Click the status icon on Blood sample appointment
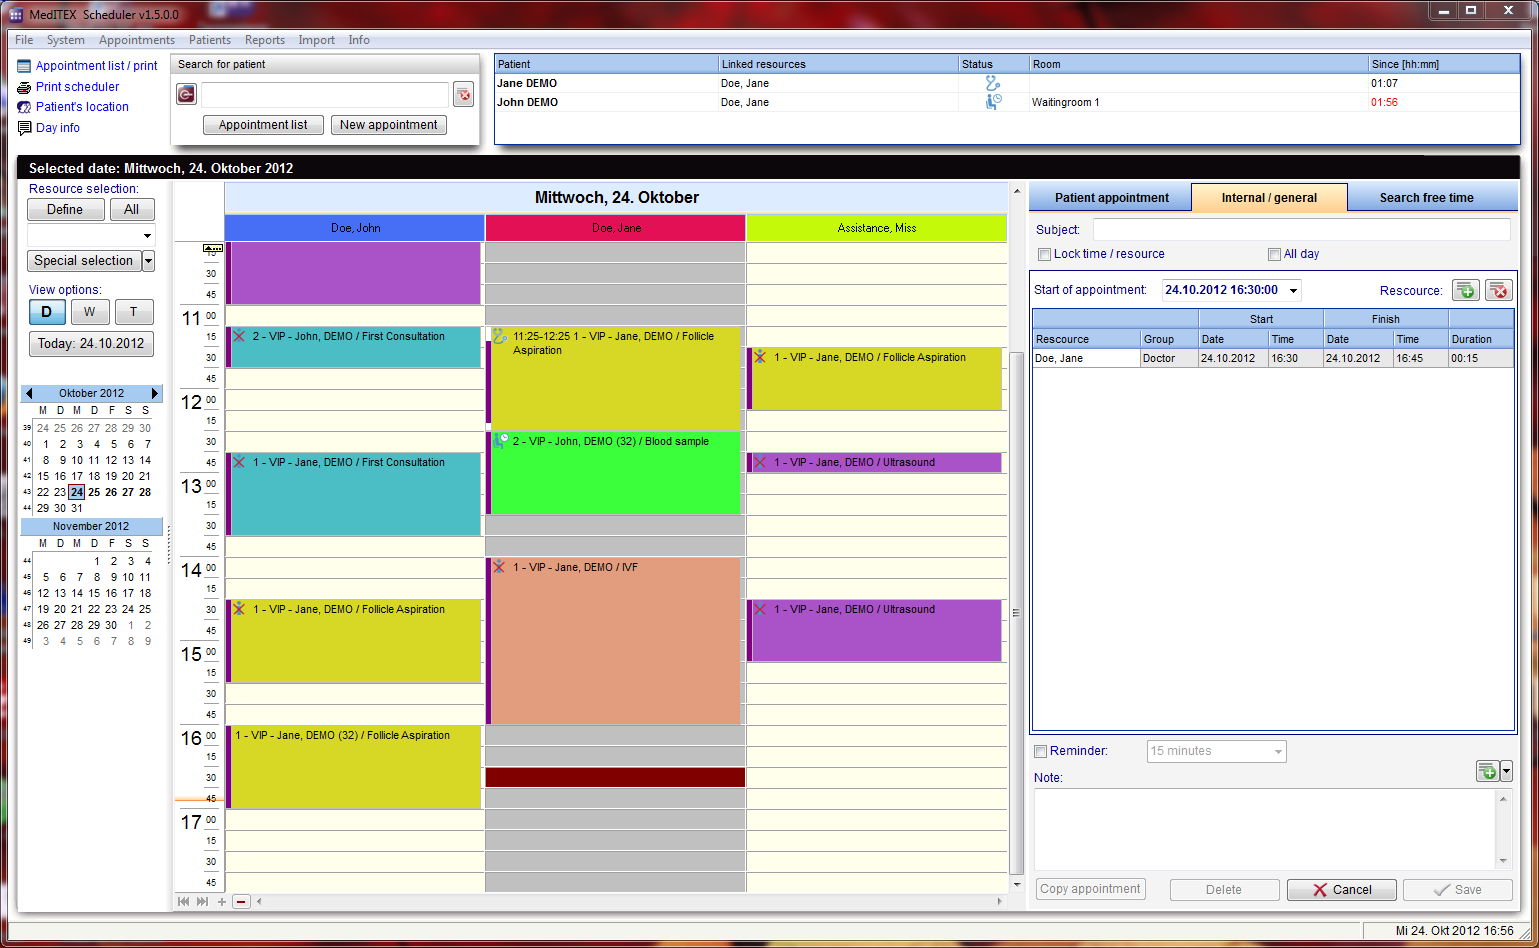The height and width of the screenshot is (948, 1539). click(x=500, y=441)
